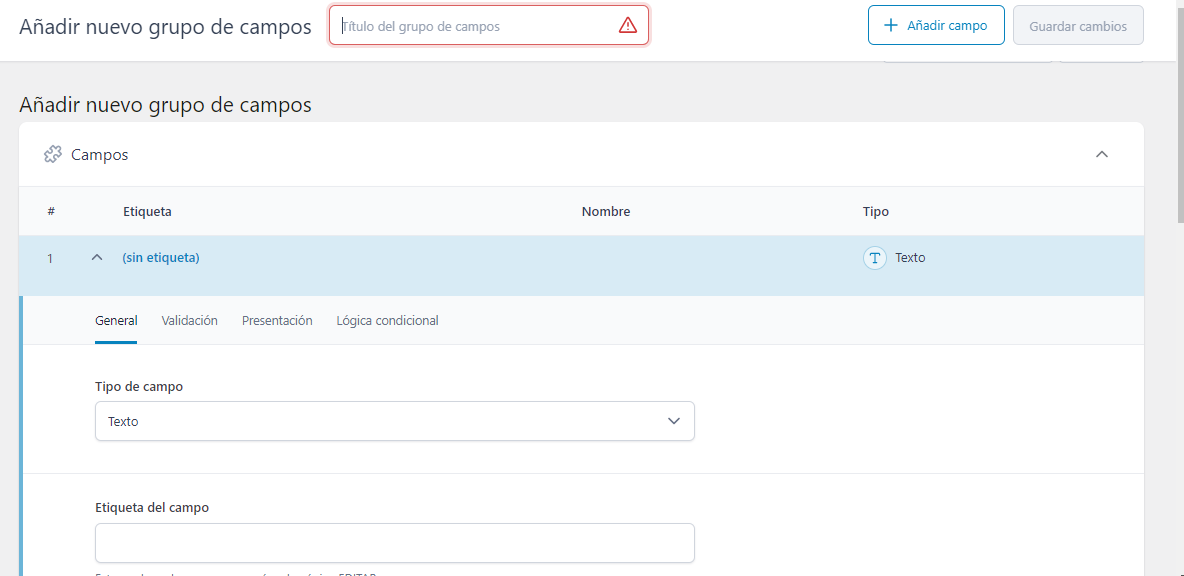
Task: Click the warning icon in title field
Action: [628, 26]
